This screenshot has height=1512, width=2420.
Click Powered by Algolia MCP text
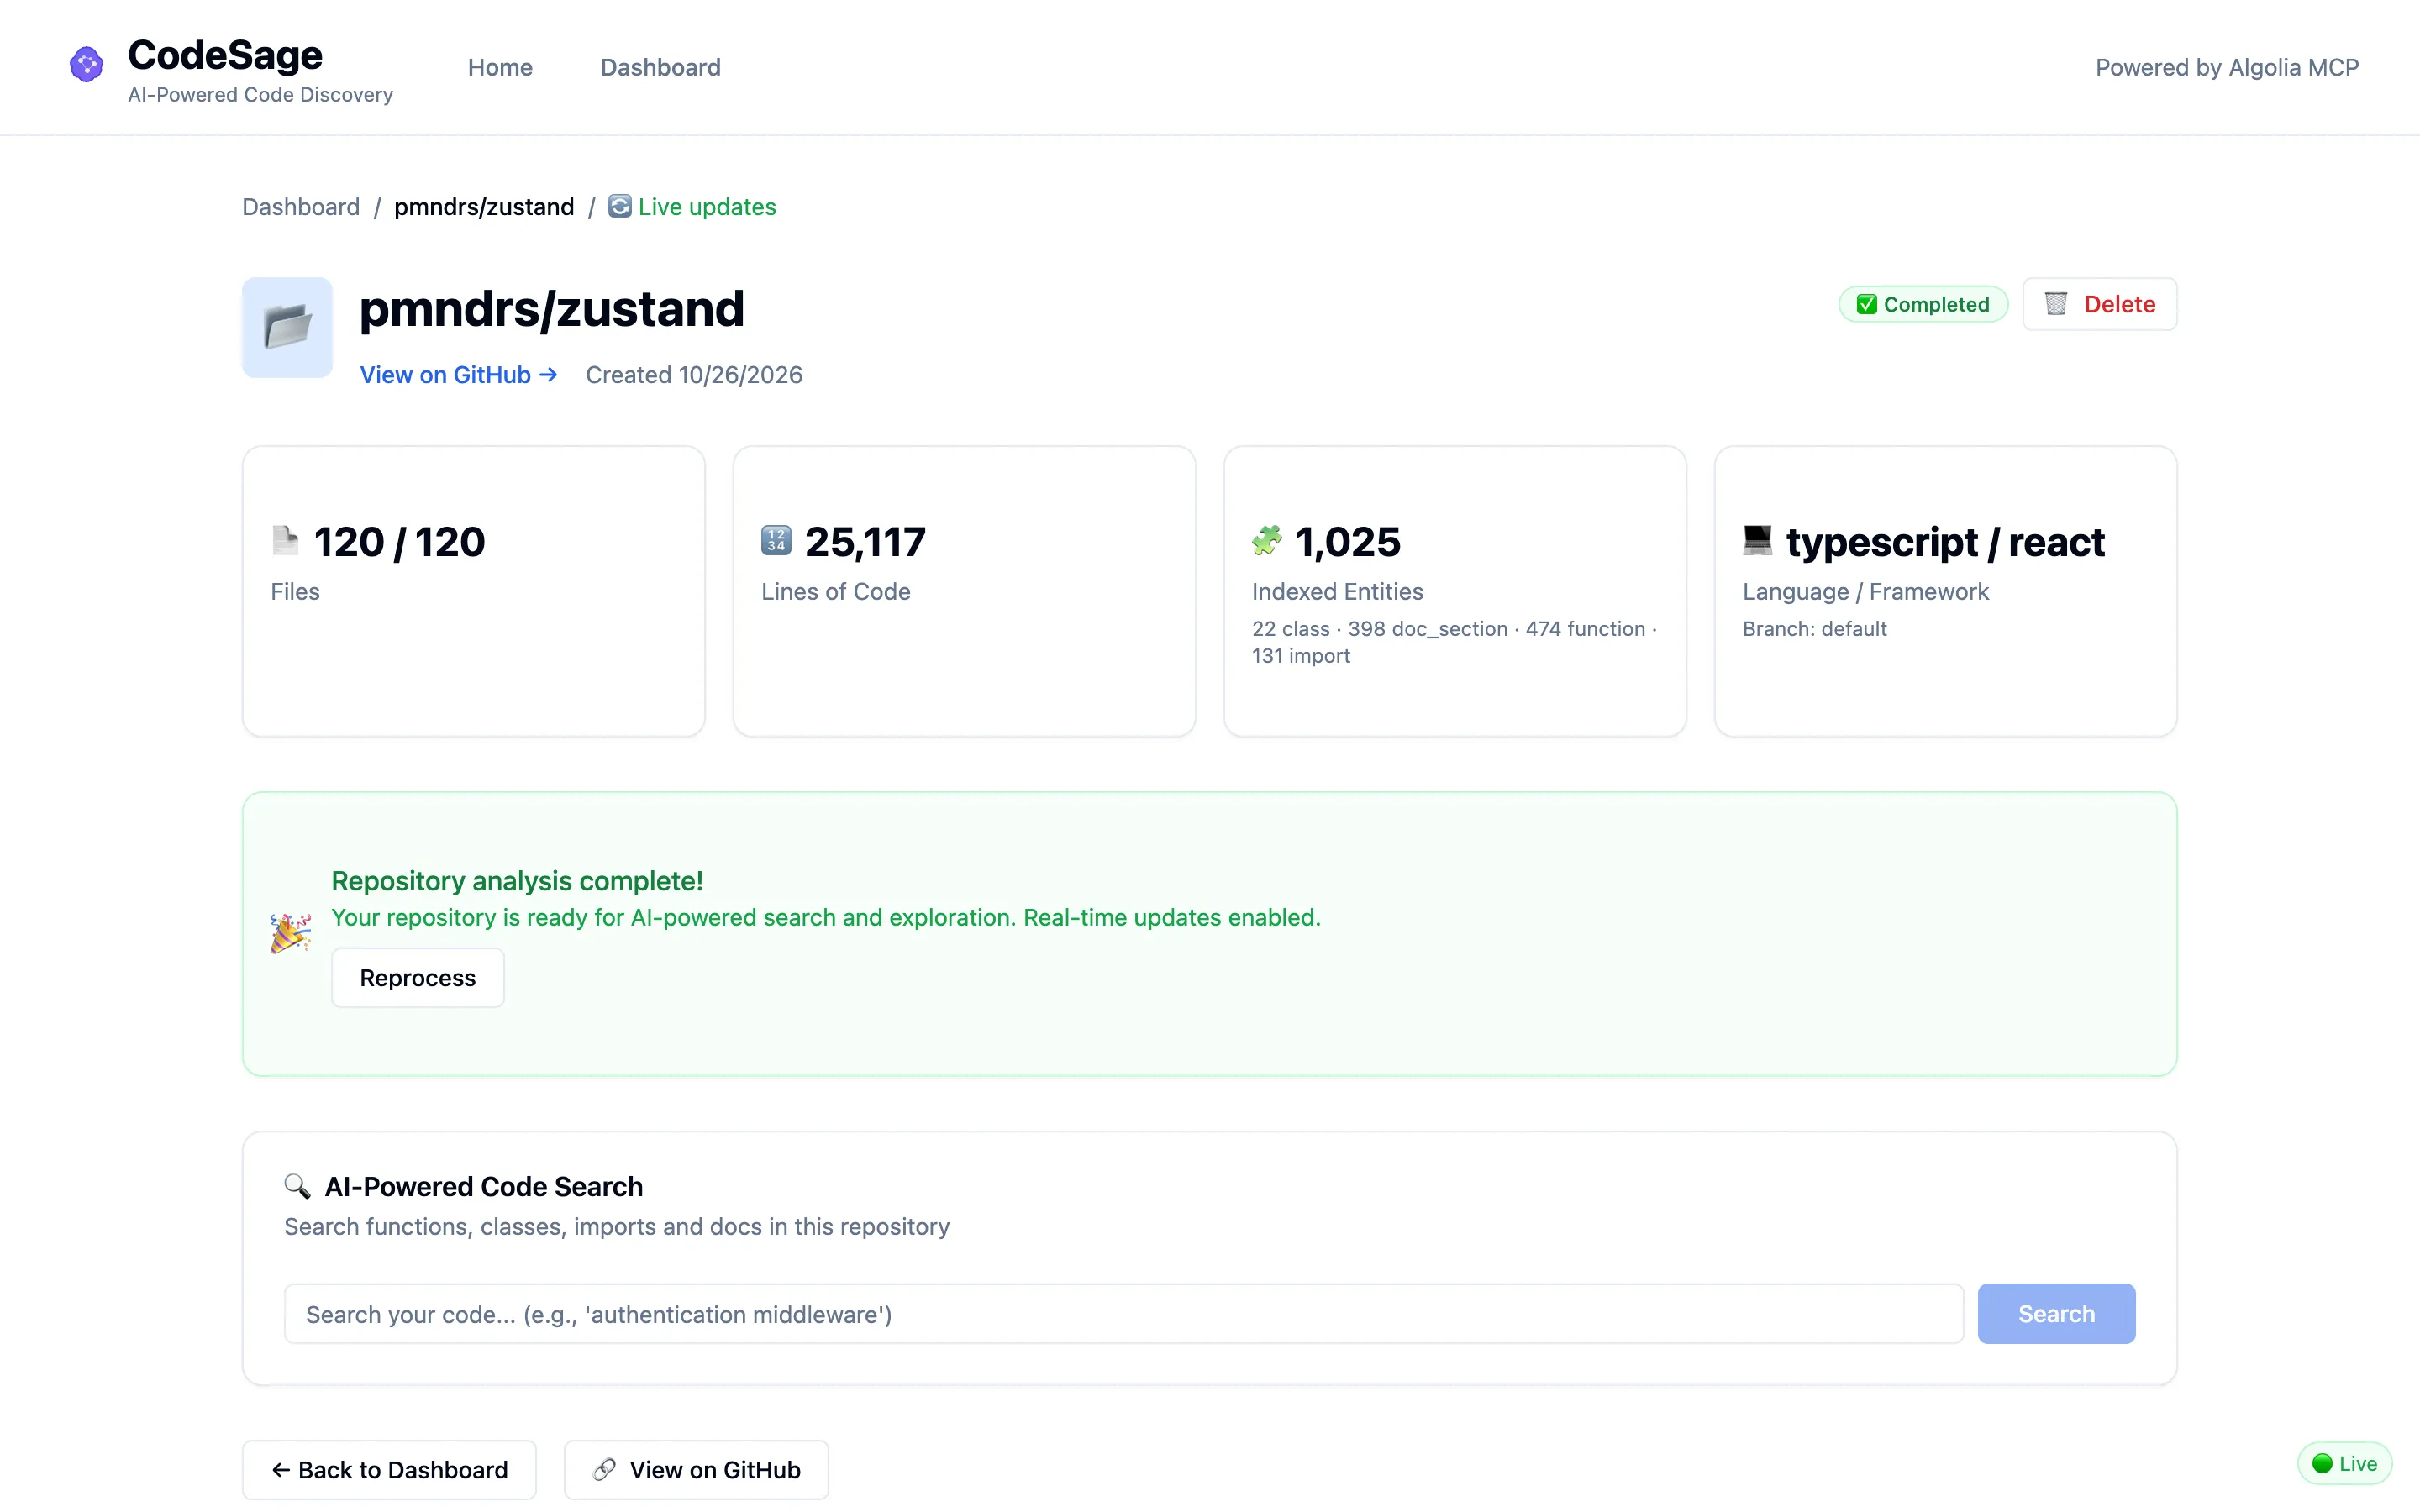(2227, 67)
